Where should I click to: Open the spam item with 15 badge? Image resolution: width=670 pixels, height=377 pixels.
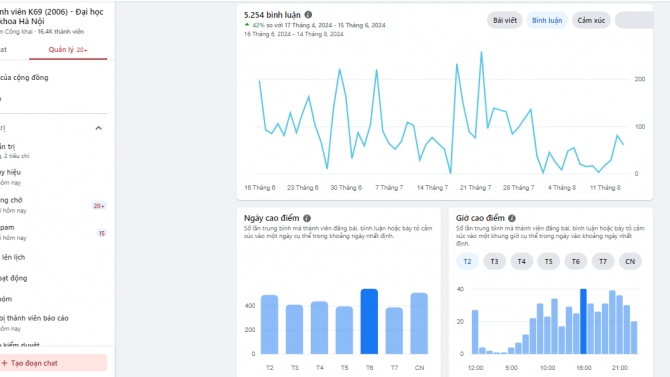pyautogui.click(x=53, y=232)
